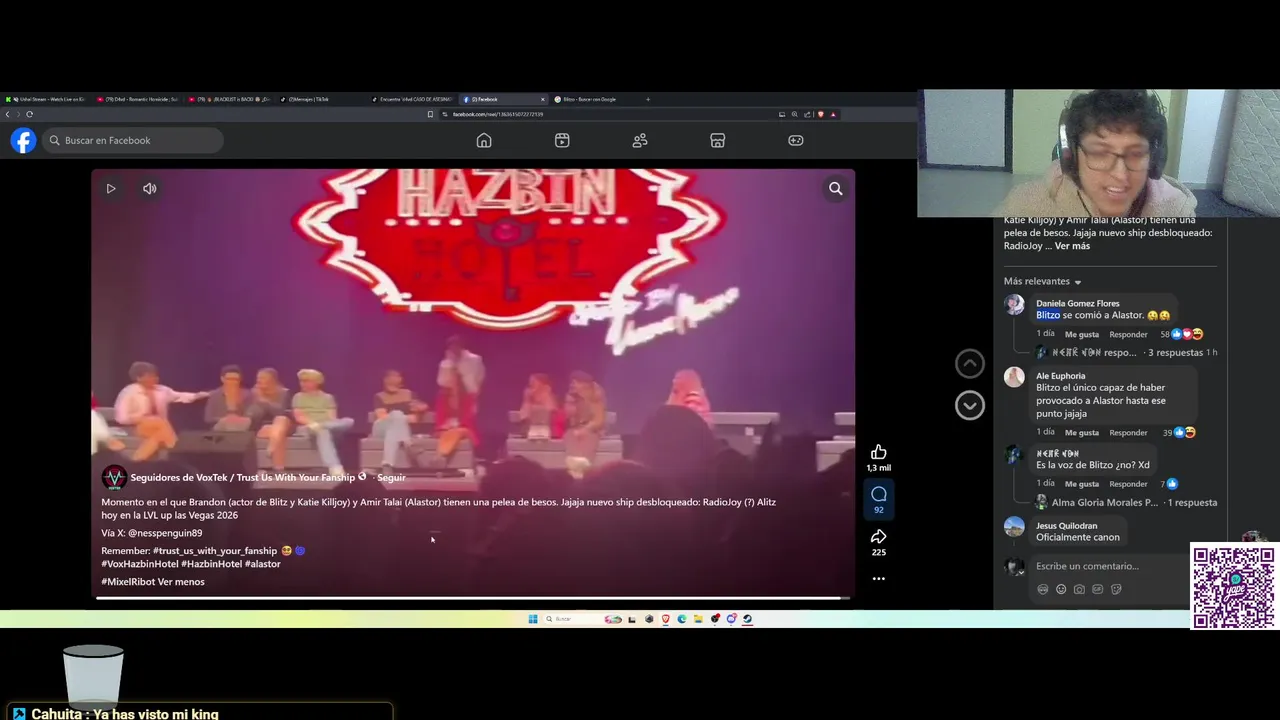Click the VoxTek page avatar
Viewport: 1280px width, 720px height.
point(114,478)
